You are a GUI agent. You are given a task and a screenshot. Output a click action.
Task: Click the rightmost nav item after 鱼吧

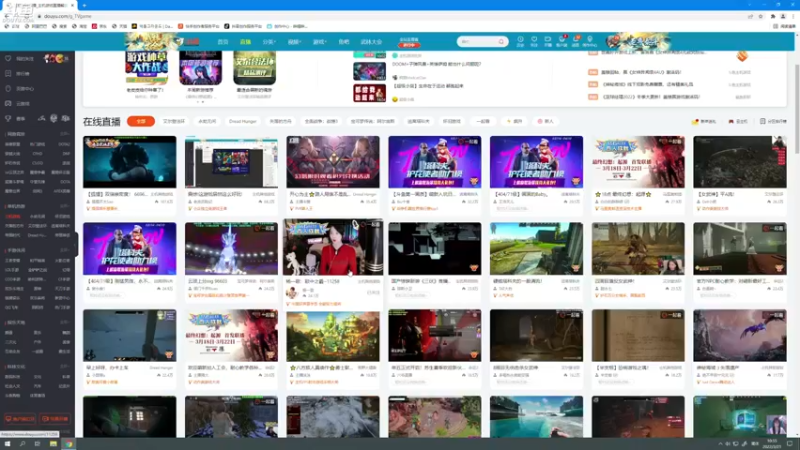[x=371, y=42]
